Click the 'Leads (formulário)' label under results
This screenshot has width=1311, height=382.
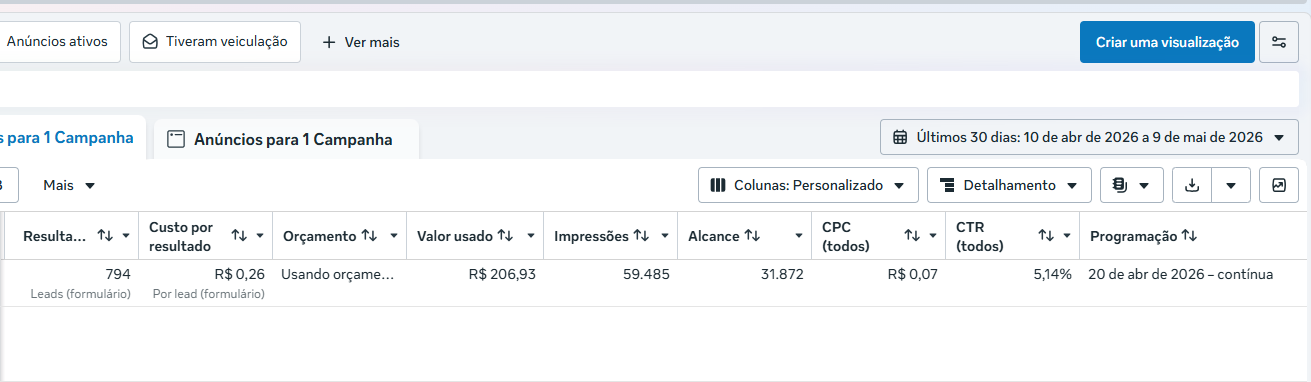click(81, 294)
